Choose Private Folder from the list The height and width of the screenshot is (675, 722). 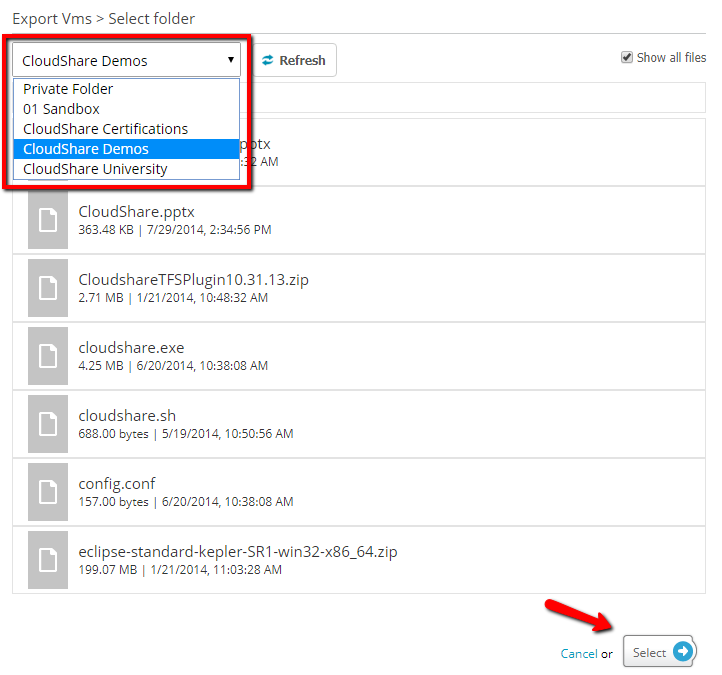tap(127, 89)
